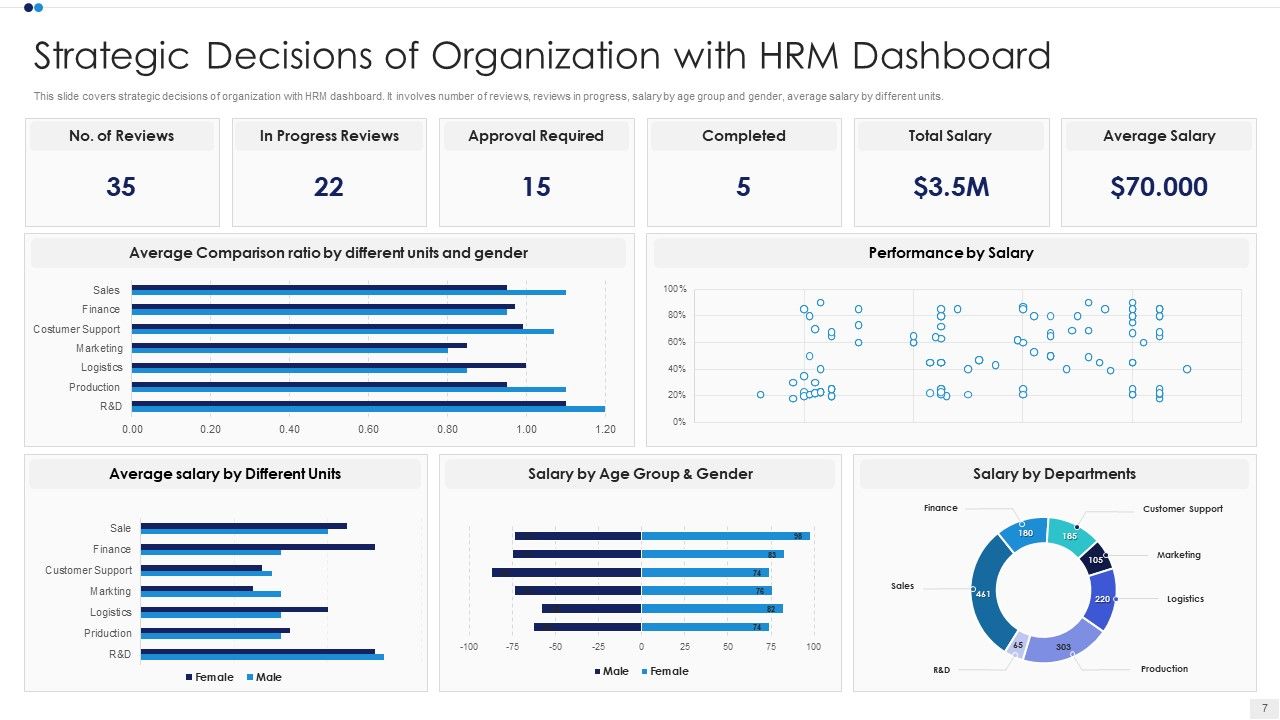
Task: Select 'R&D' label in comparison ratio chart
Action: pos(111,406)
